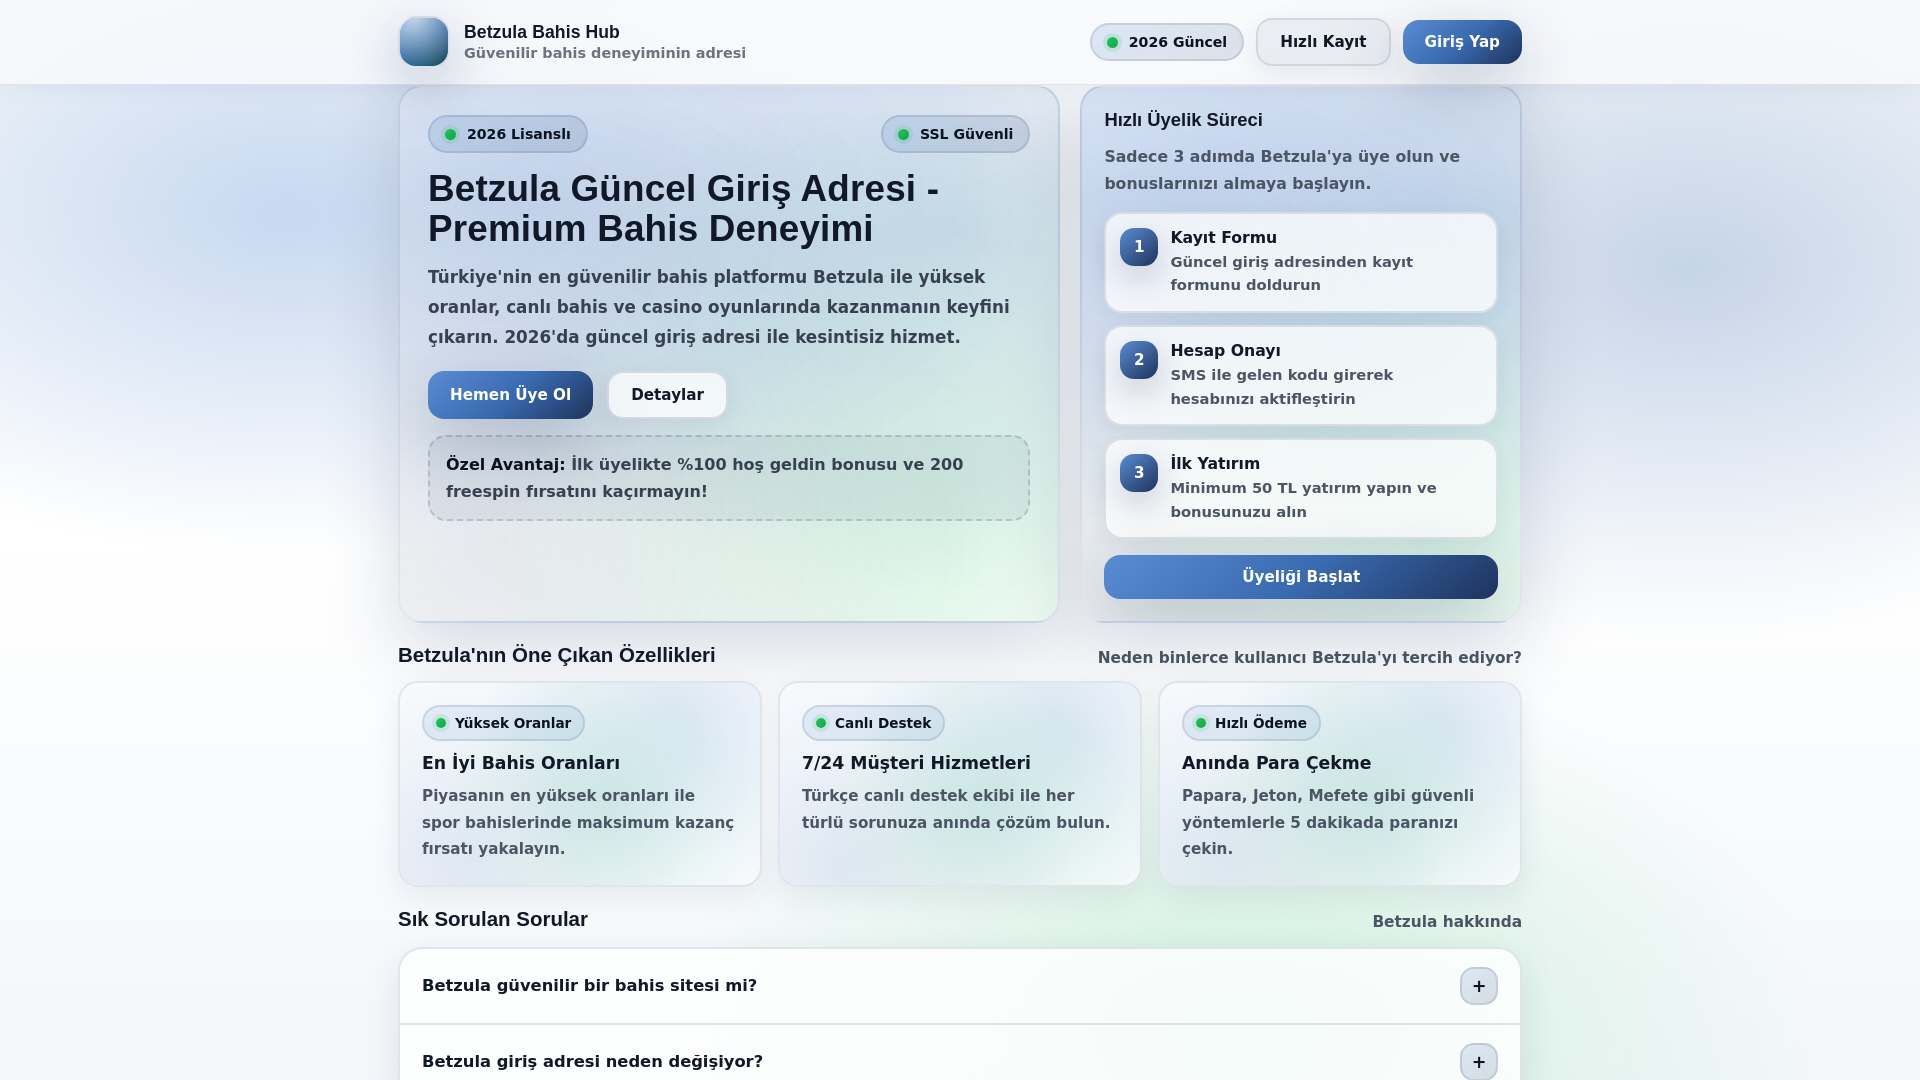The image size is (1920, 1080).
Task: Click the question 'Betzula güvenilir bir bahis sitesi mi?'
Action: [x=589, y=986]
